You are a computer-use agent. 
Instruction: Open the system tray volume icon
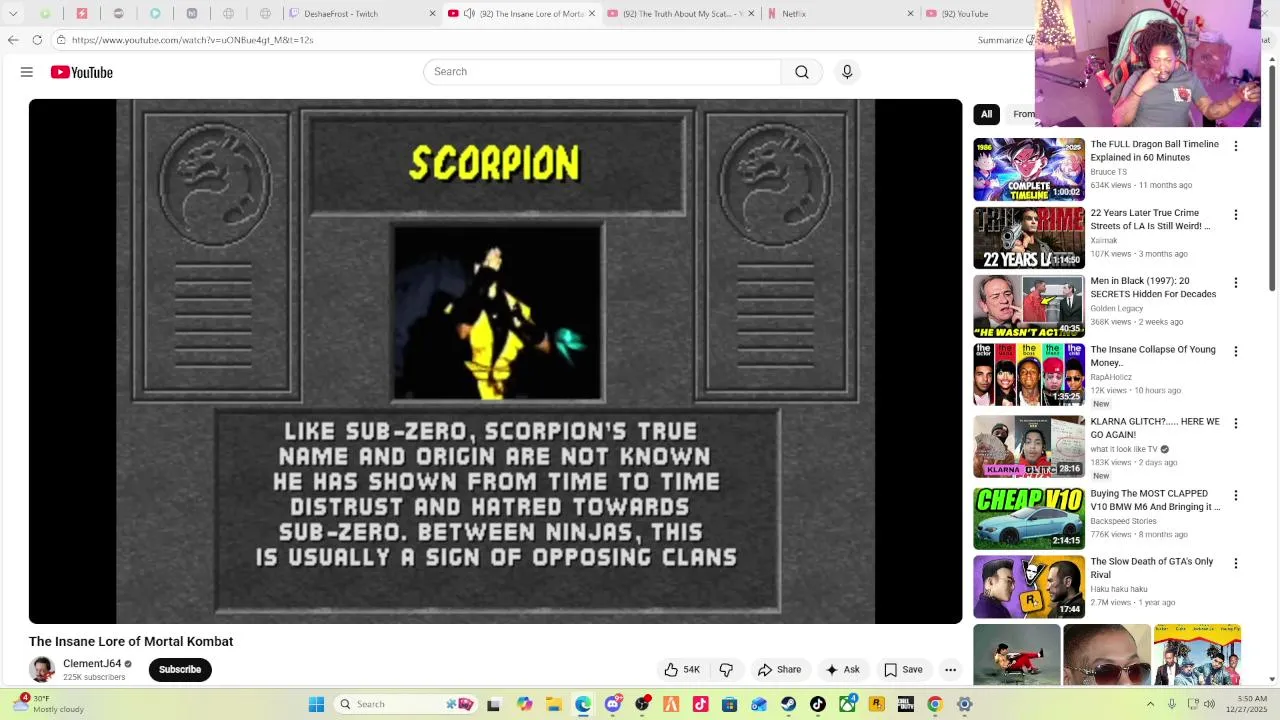1209,704
